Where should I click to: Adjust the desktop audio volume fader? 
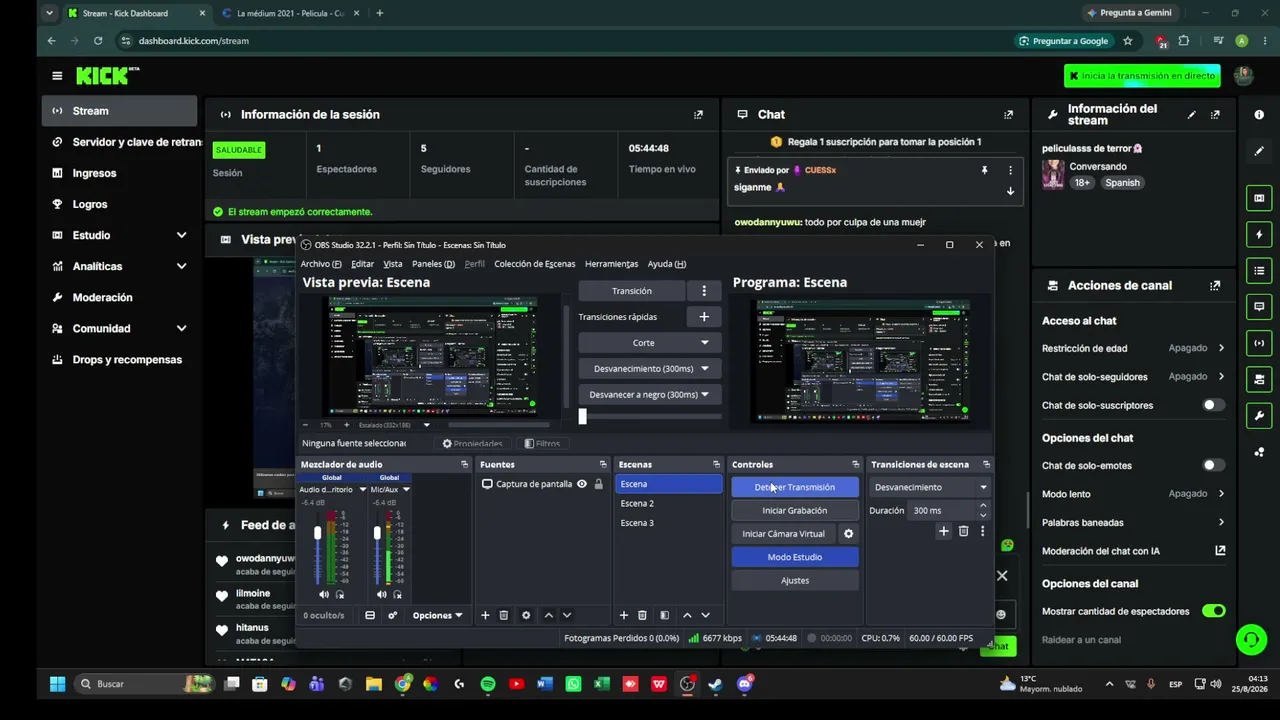pyautogui.click(x=318, y=534)
